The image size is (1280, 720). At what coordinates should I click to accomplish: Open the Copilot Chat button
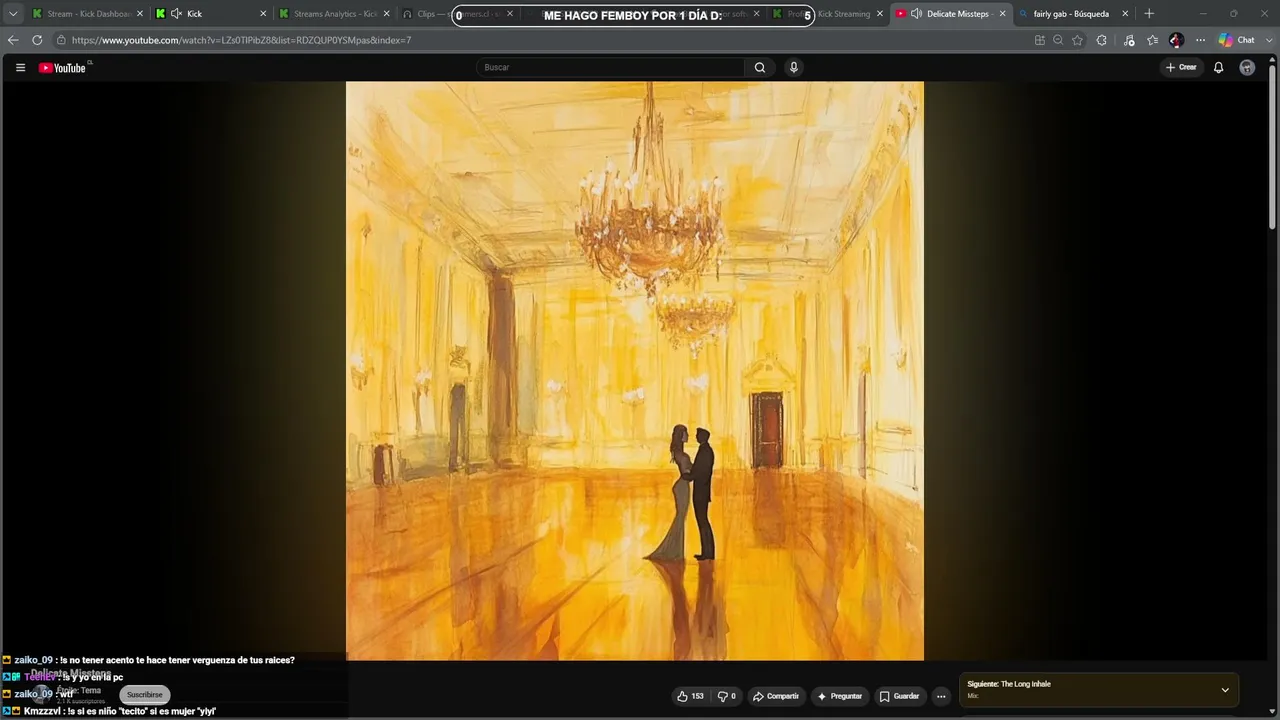click(1237, 40)
